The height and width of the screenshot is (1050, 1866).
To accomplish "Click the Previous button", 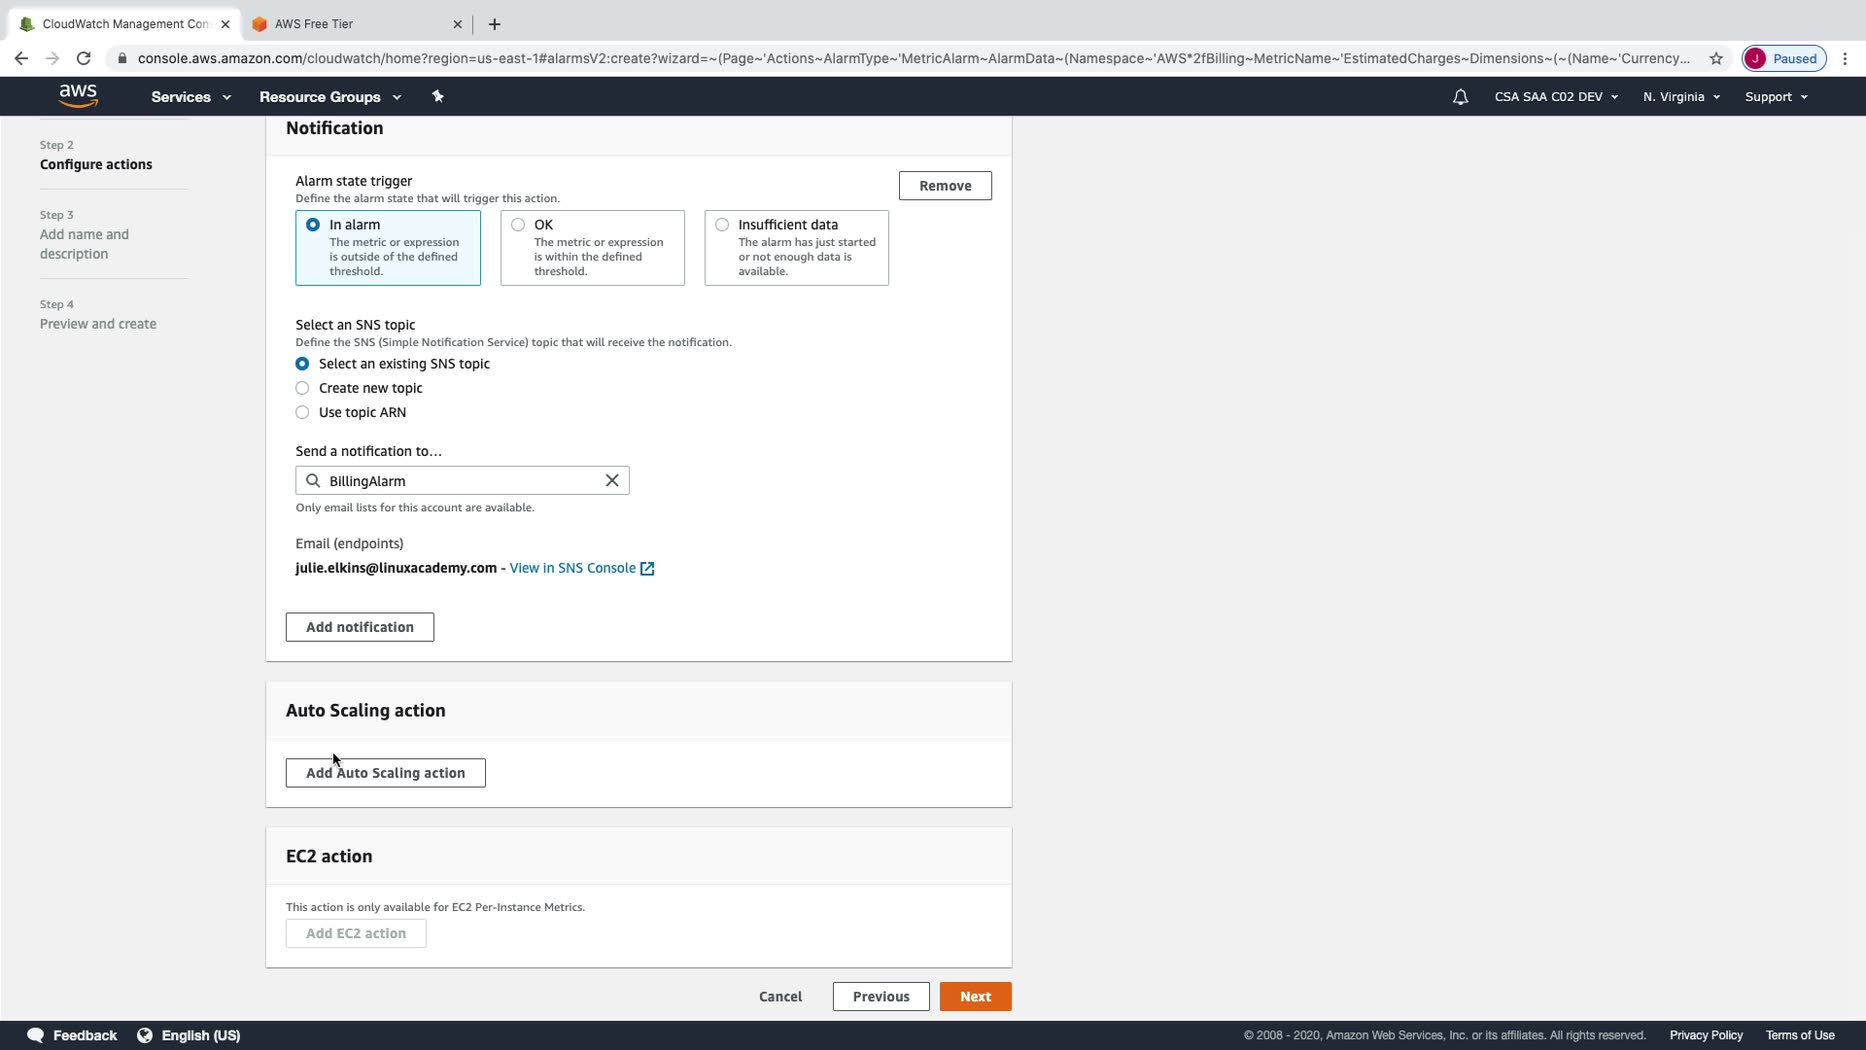I will pyautogui.click(x=881, y=996).
